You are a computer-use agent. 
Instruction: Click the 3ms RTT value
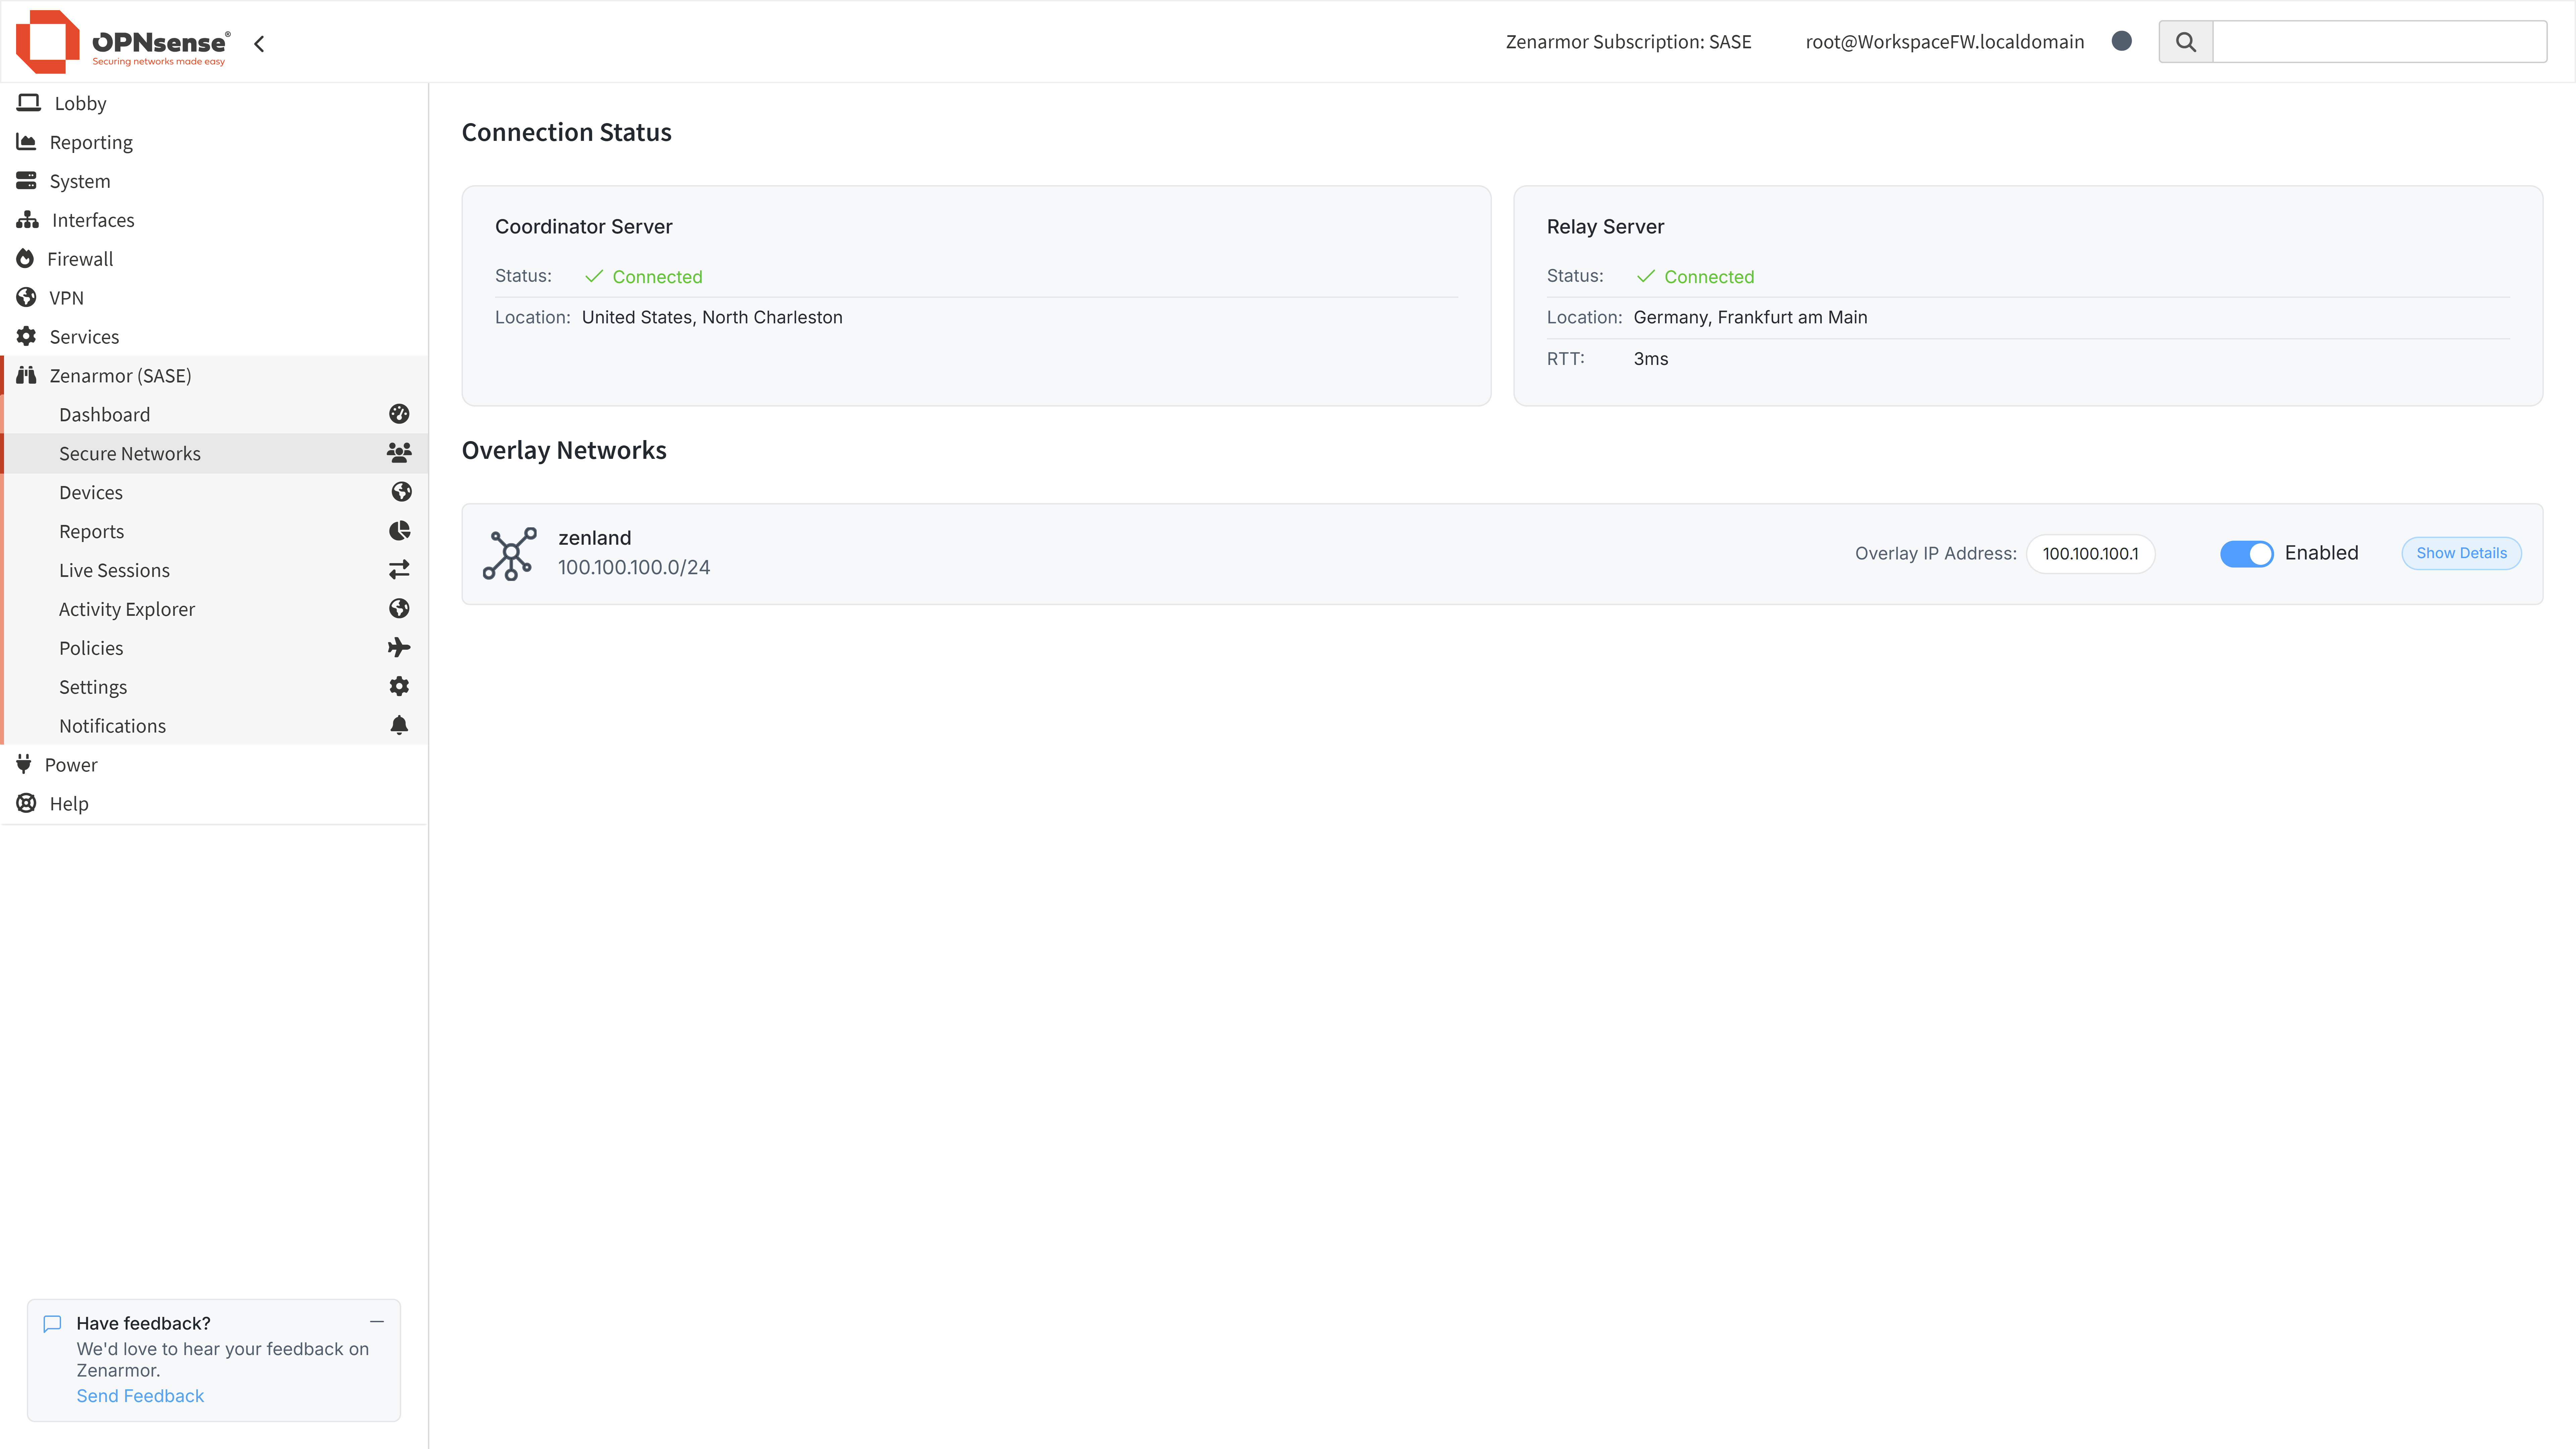tap(1651, 359)
